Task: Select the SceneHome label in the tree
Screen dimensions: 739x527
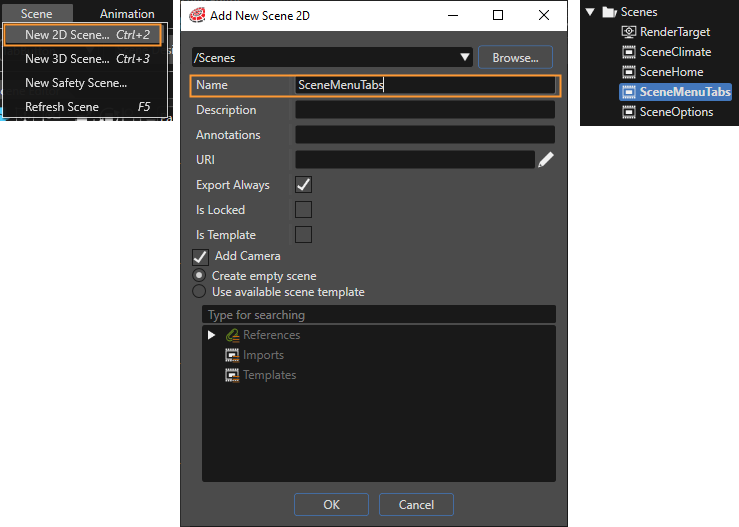Action: (x=672, y=72)
